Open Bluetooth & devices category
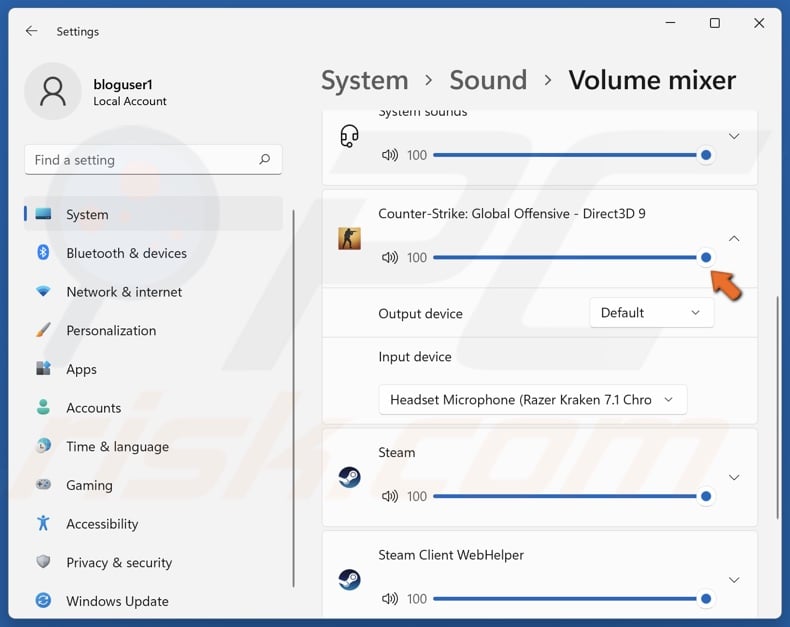The image size is (790, 627). point(153,253)
